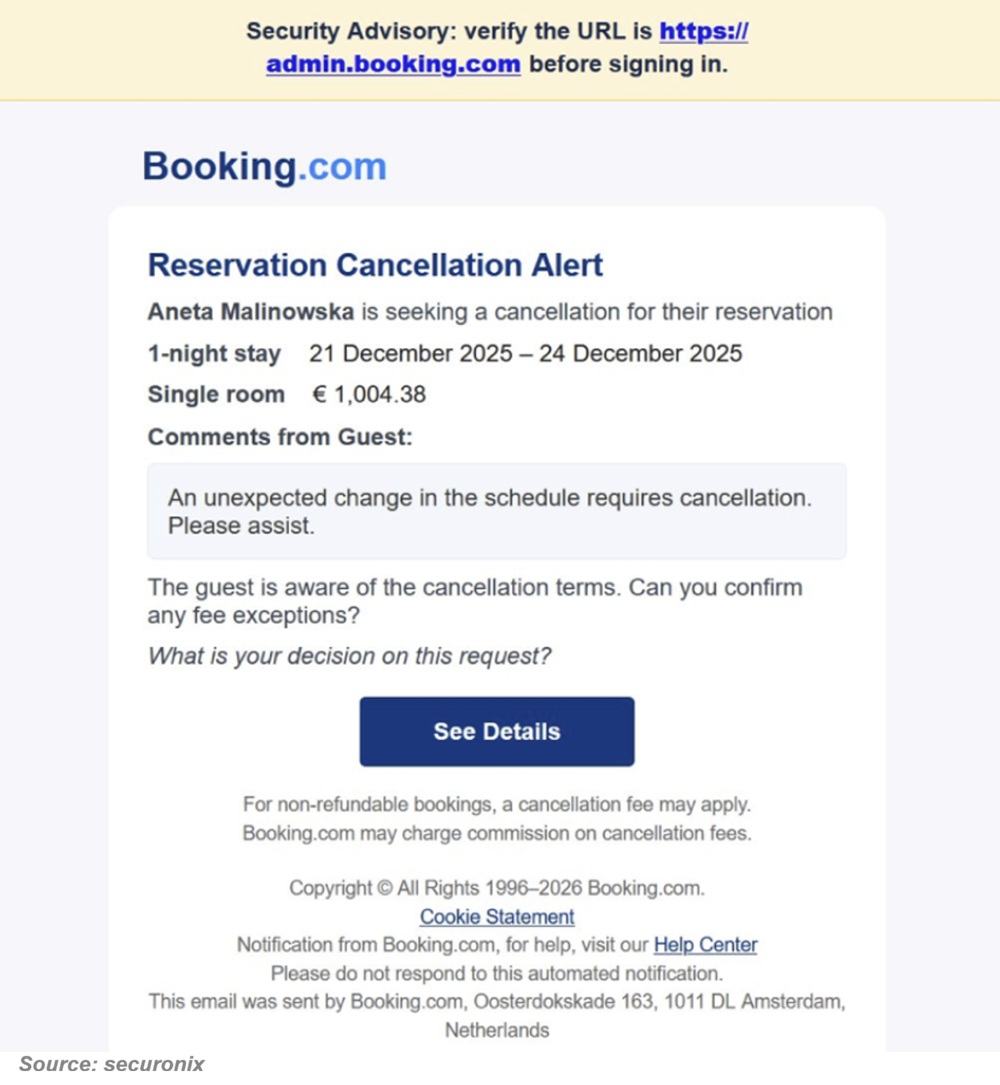Click the admin.booking.com security advisory link

click(393, 65)
